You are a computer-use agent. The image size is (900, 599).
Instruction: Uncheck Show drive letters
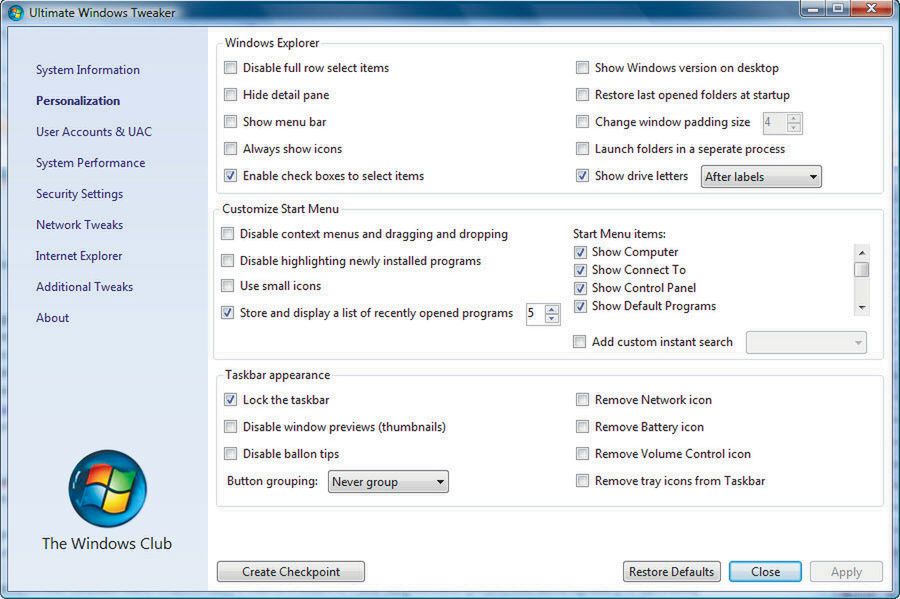pos(582,176)
